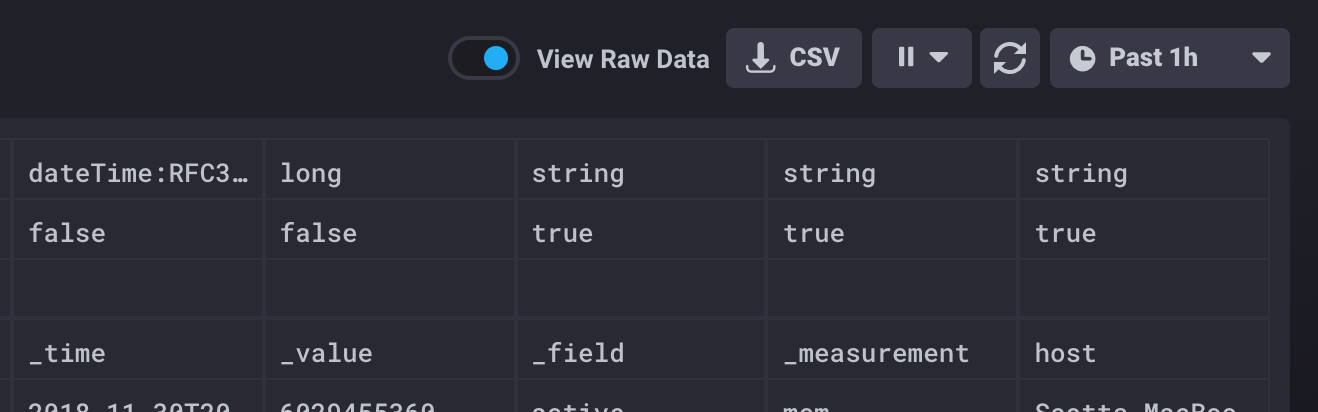Click the dateTime:RFC3339 datatype cell

(138, 173)
